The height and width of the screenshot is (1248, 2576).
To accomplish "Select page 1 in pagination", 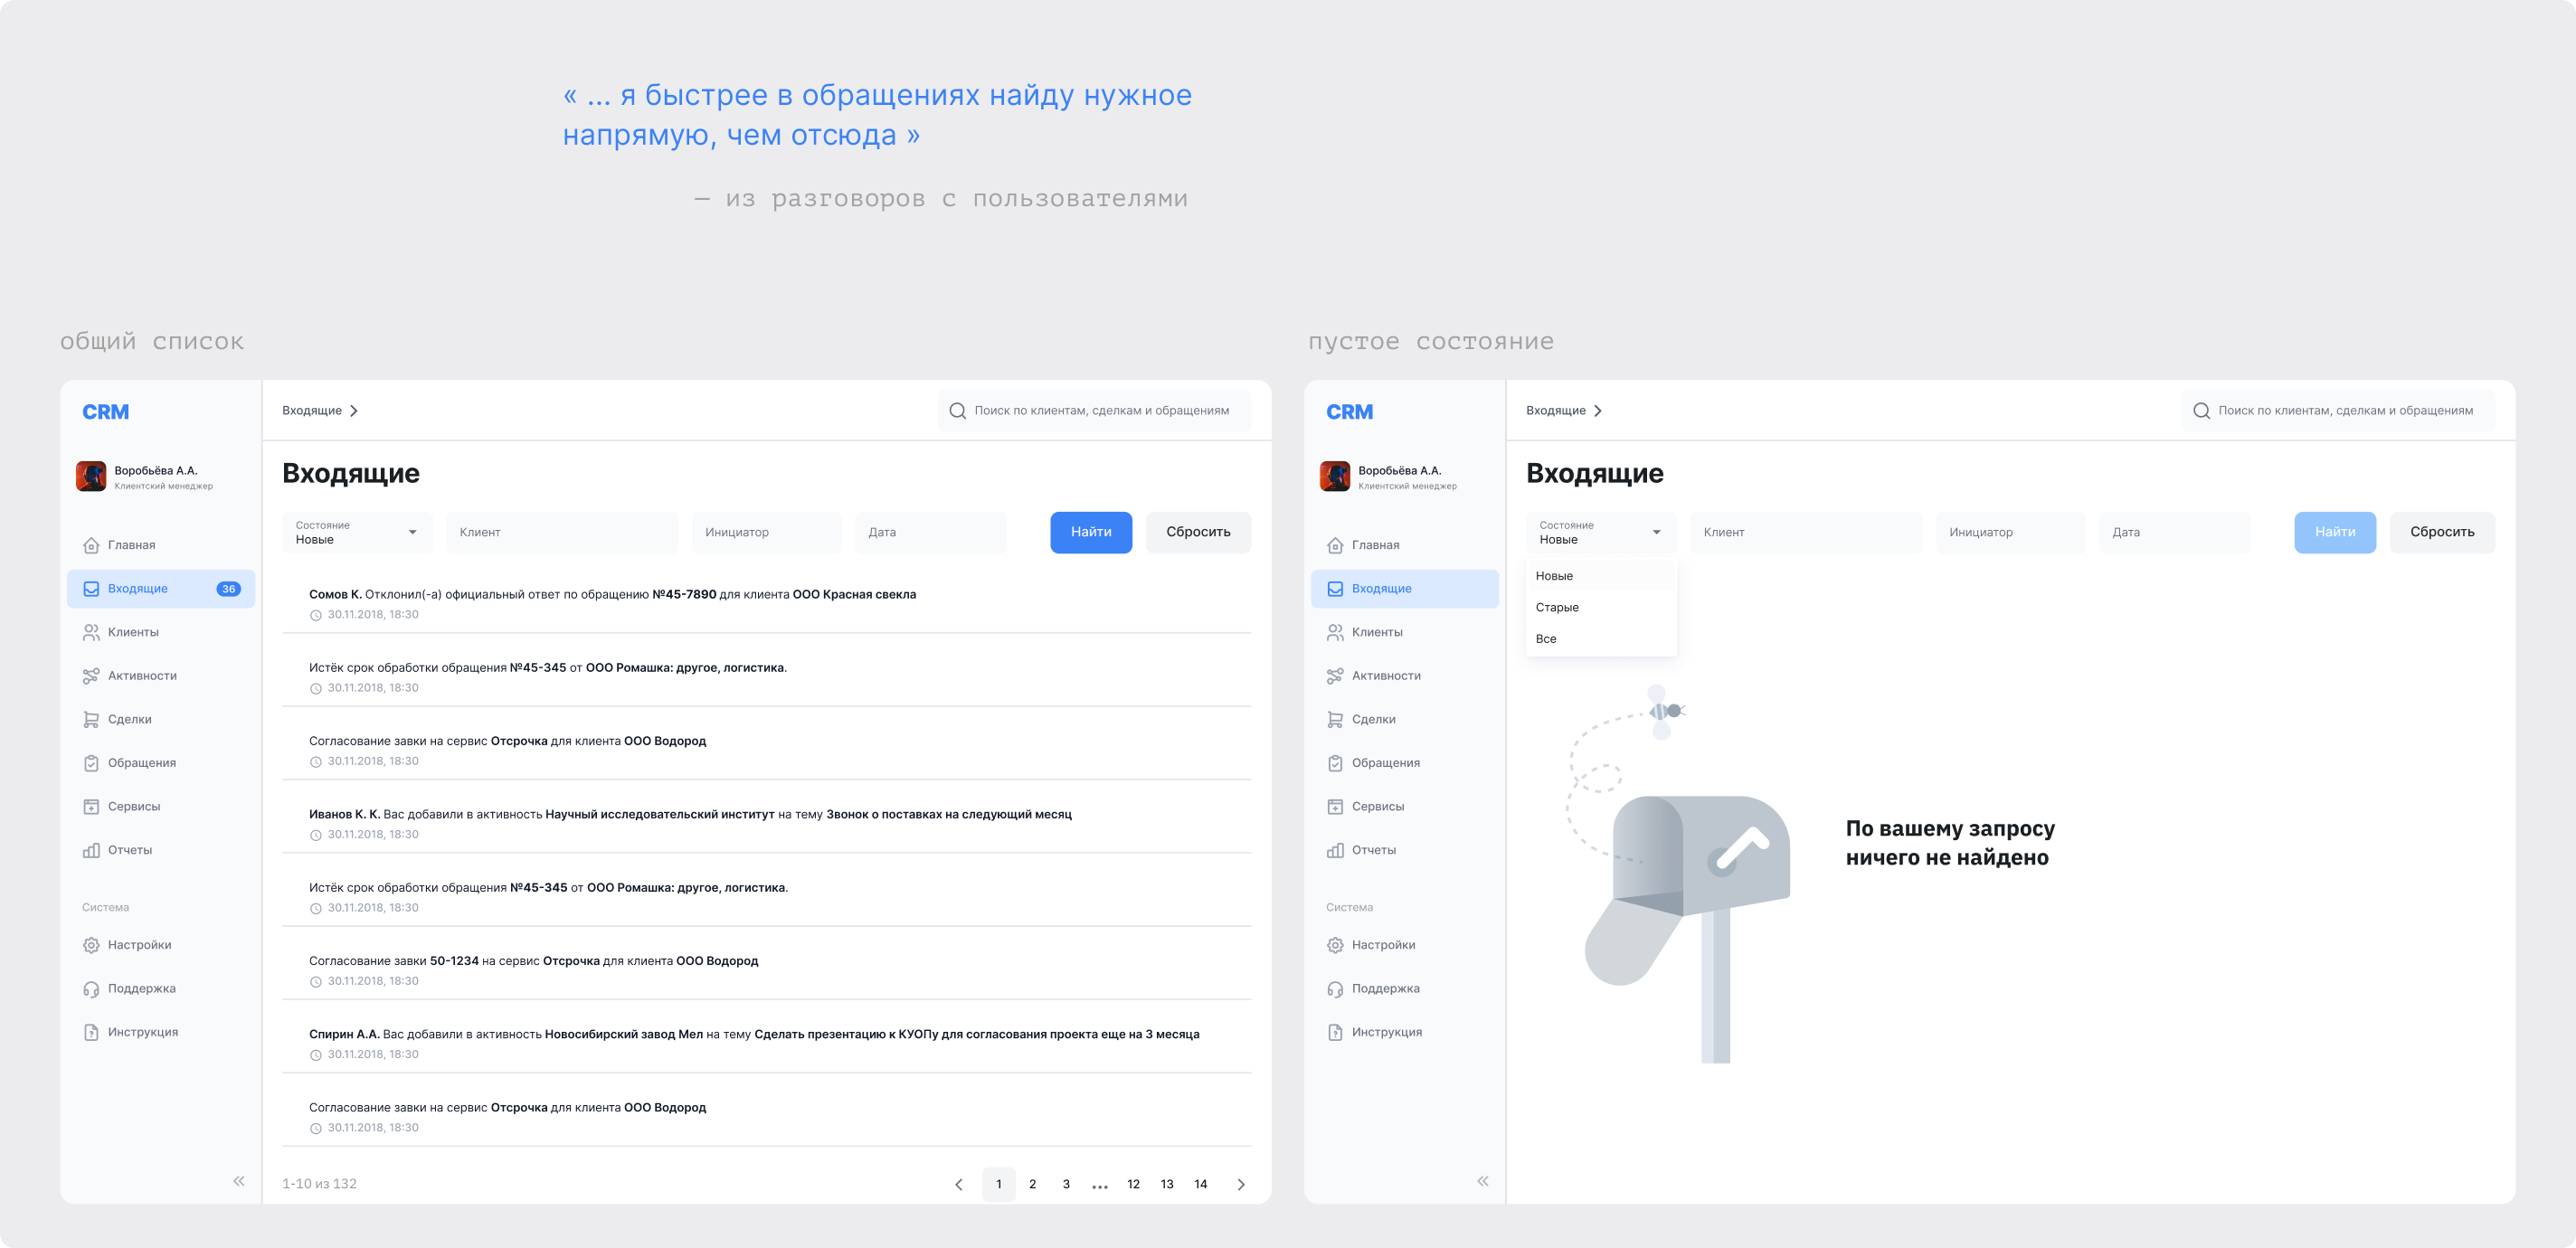I will (999, 1184).
